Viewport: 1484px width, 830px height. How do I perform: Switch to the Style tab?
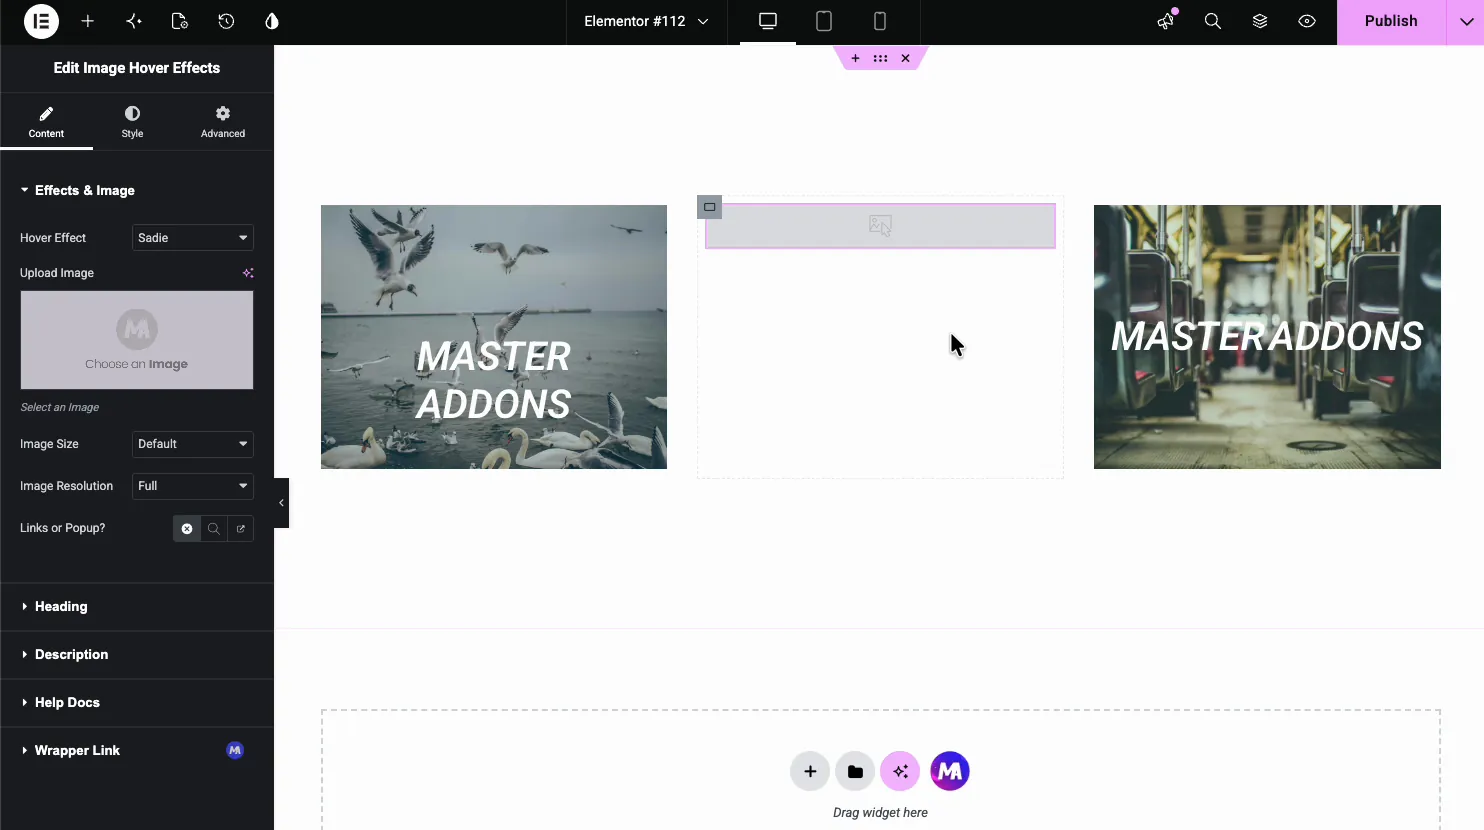coord(132,121)
